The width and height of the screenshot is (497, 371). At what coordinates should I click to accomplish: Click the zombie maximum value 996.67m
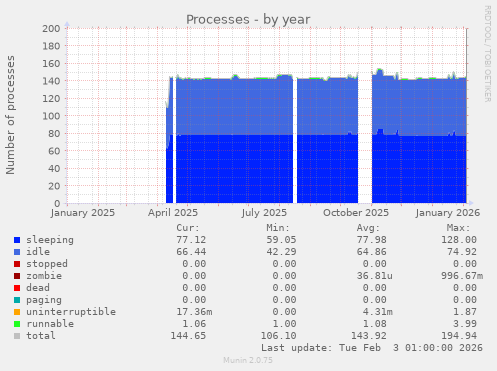(x=462, y=276)
